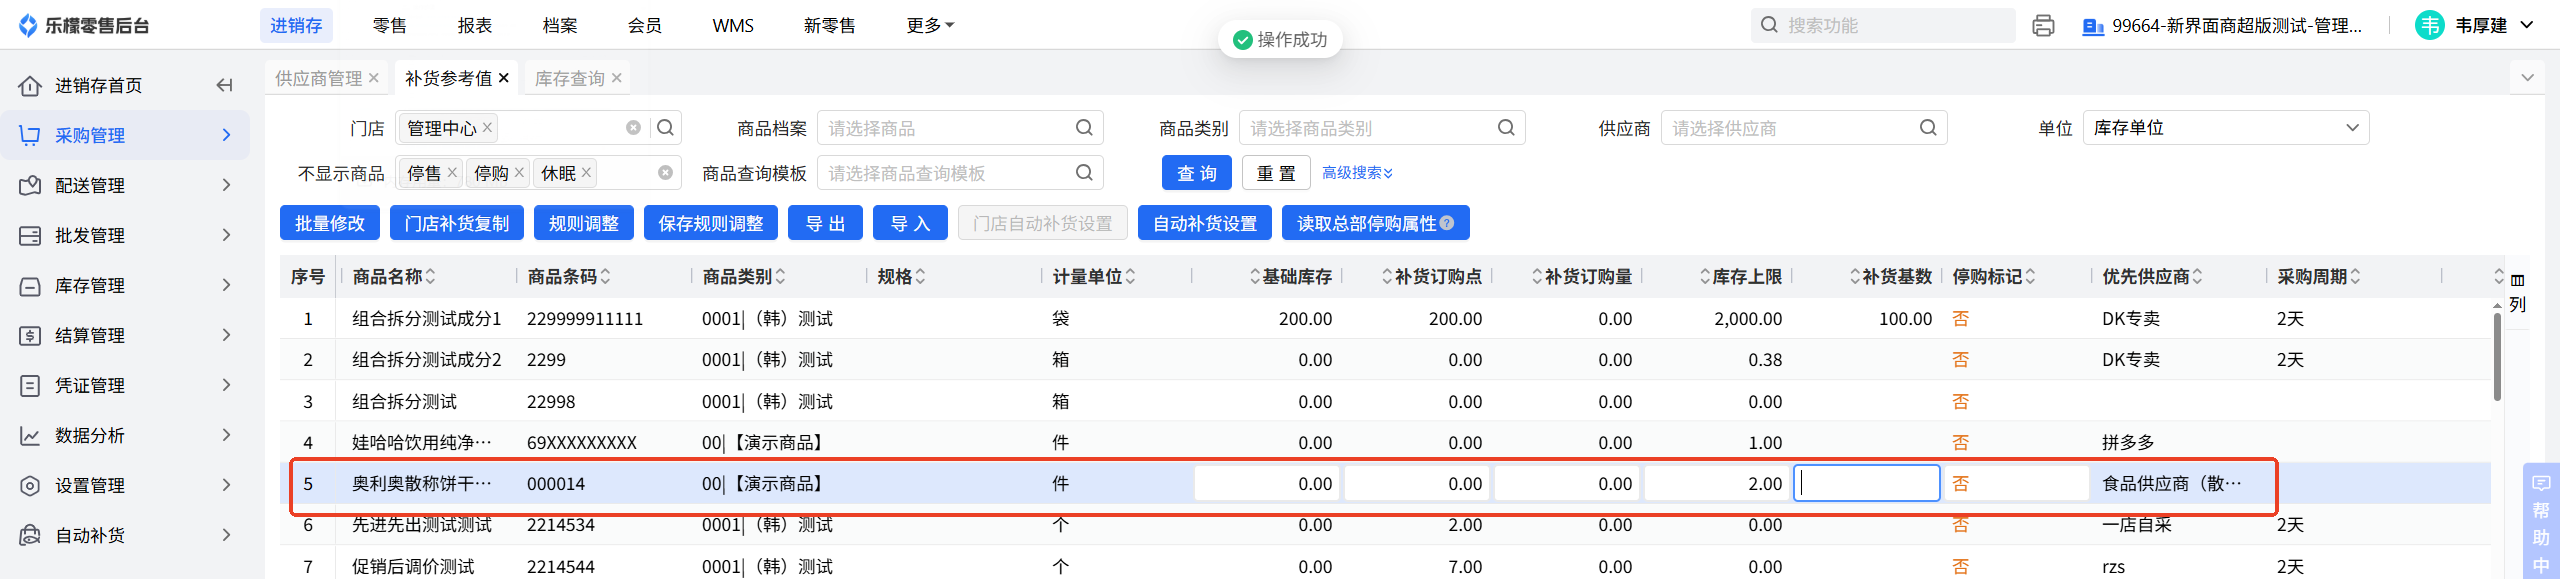The height and width of the screenshot is (579, 2560).
Task: Close the 供应商管理 tab
Action: tap(374, 78)
